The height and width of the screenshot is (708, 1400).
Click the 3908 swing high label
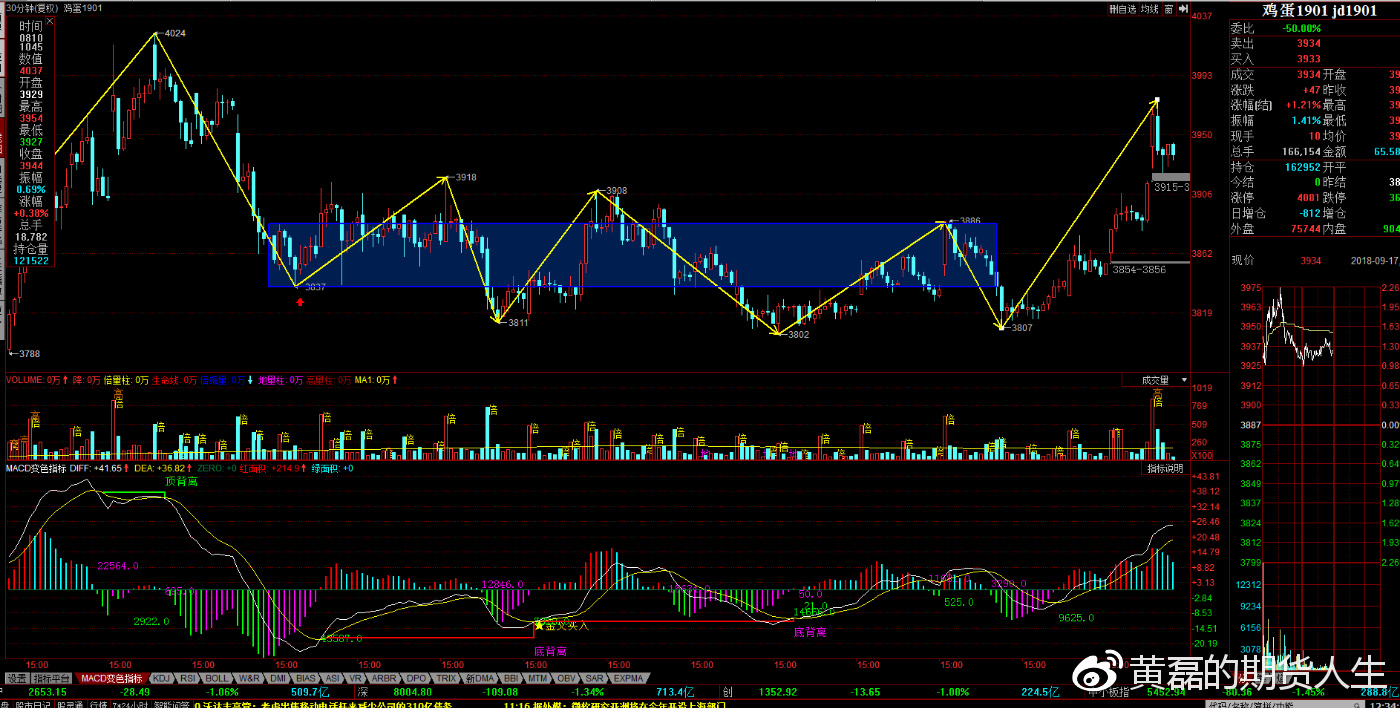click(616, 190)
